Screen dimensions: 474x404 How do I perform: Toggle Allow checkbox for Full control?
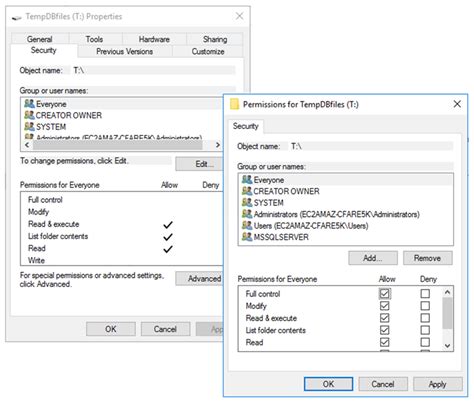coord(384,294)
